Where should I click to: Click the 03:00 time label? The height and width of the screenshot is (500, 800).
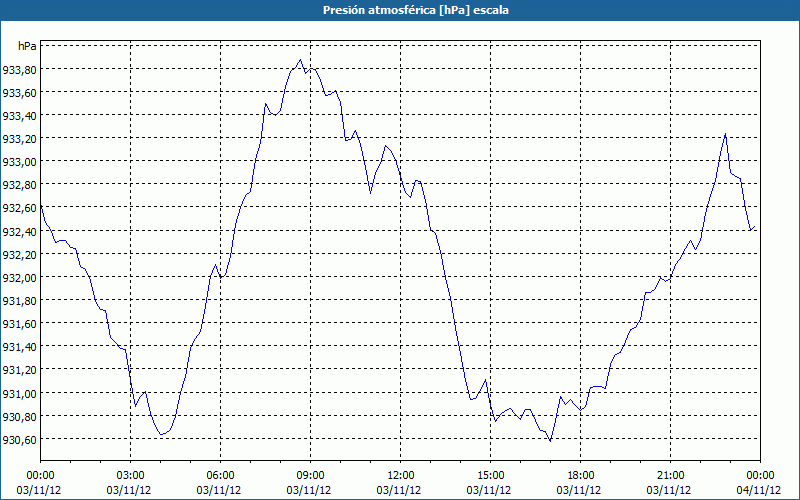131,476
